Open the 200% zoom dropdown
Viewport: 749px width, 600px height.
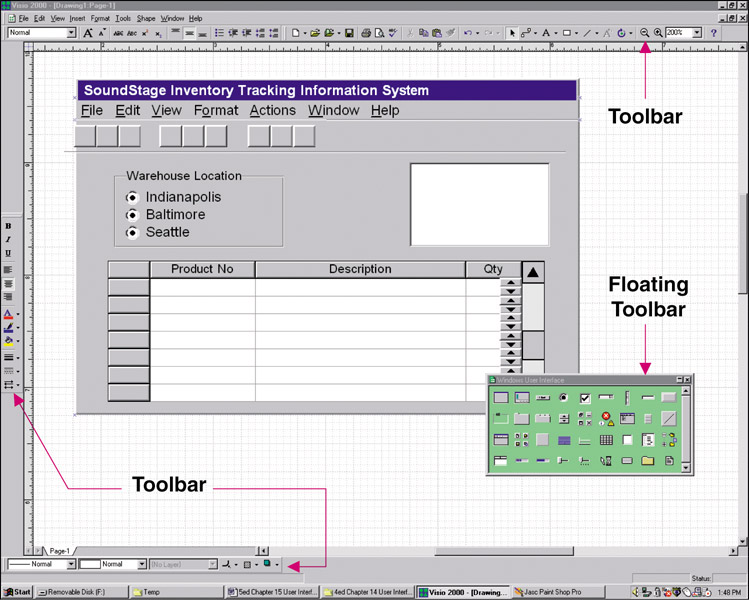(x=697, y=32)
